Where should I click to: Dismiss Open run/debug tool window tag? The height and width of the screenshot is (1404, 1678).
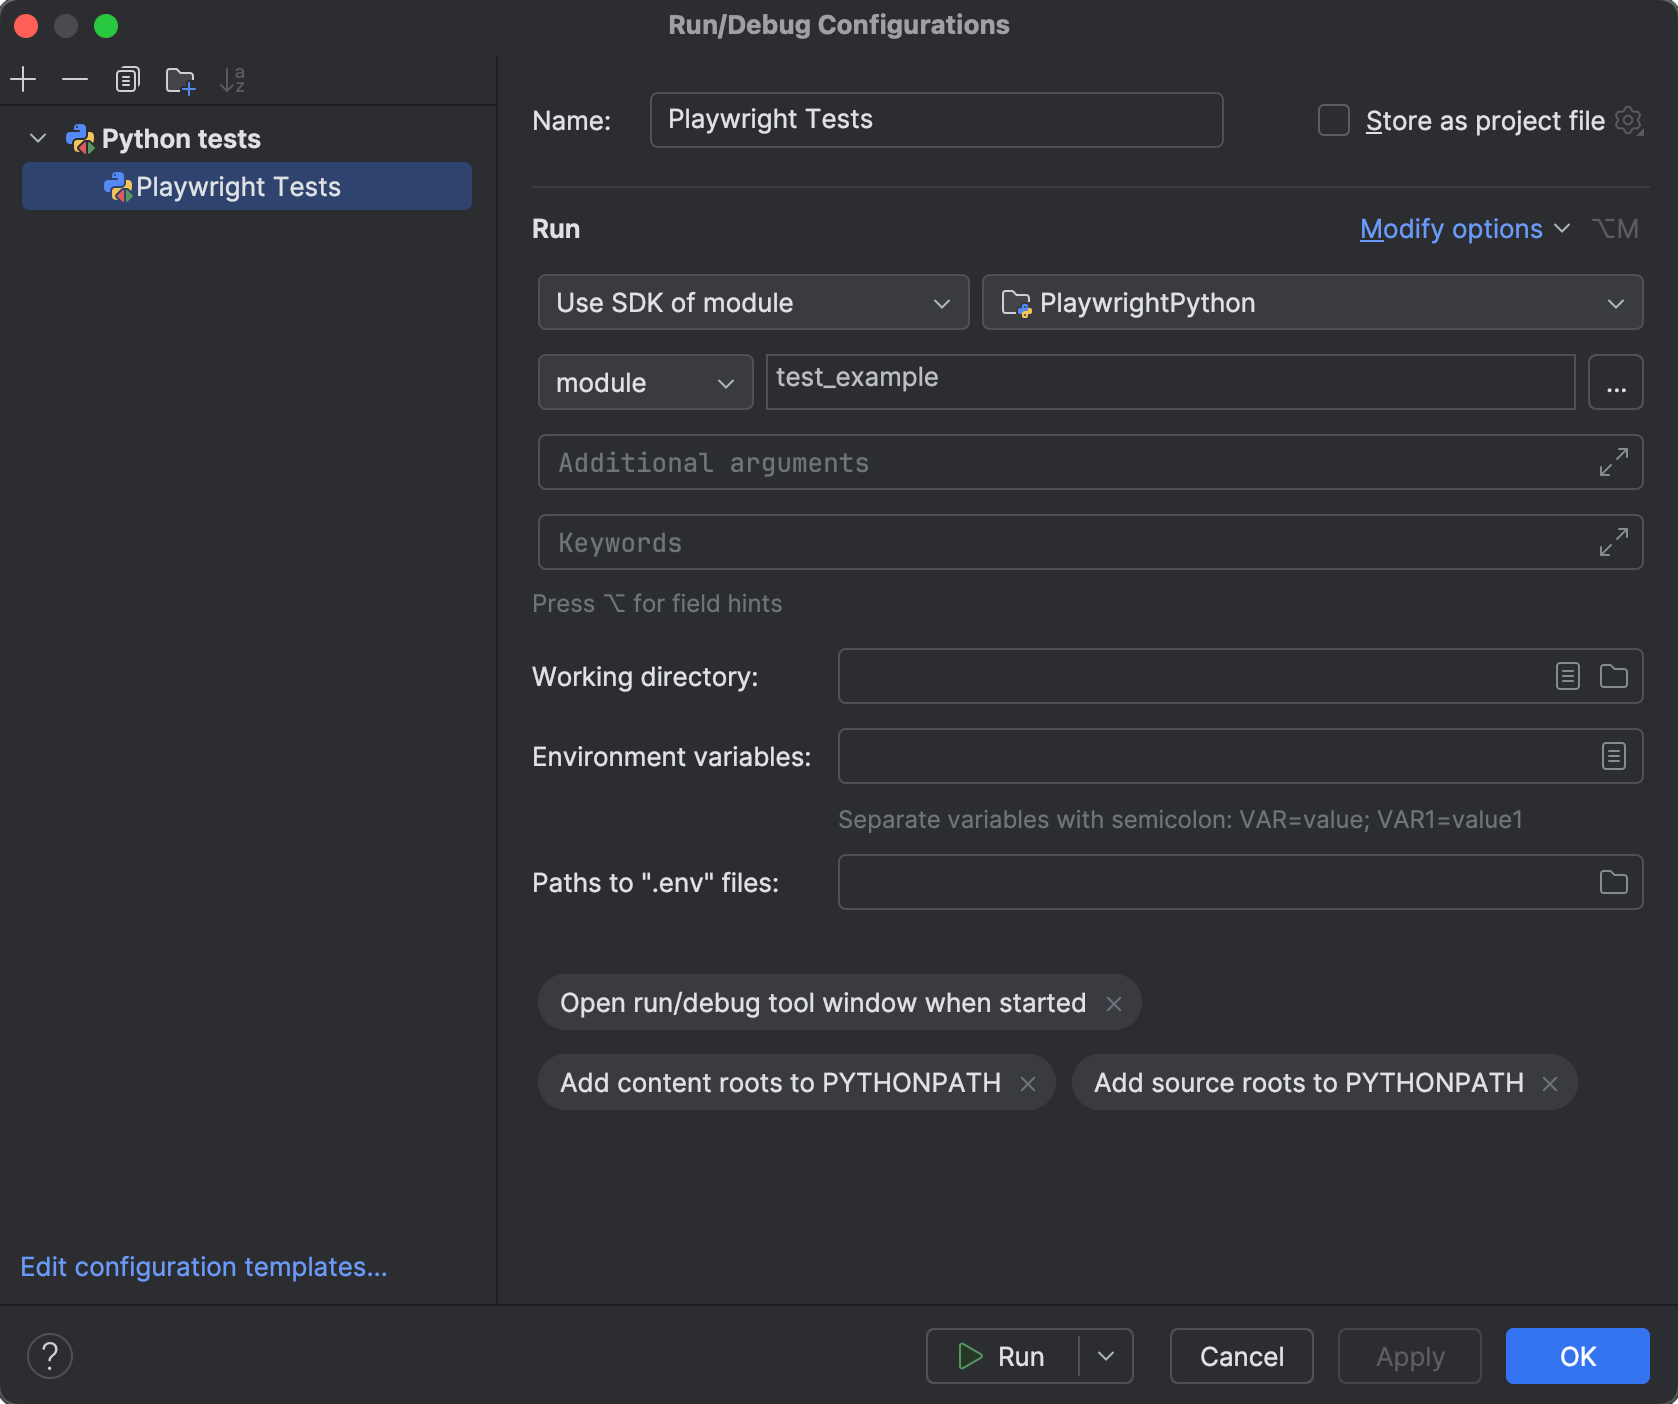(1114, 1003)
